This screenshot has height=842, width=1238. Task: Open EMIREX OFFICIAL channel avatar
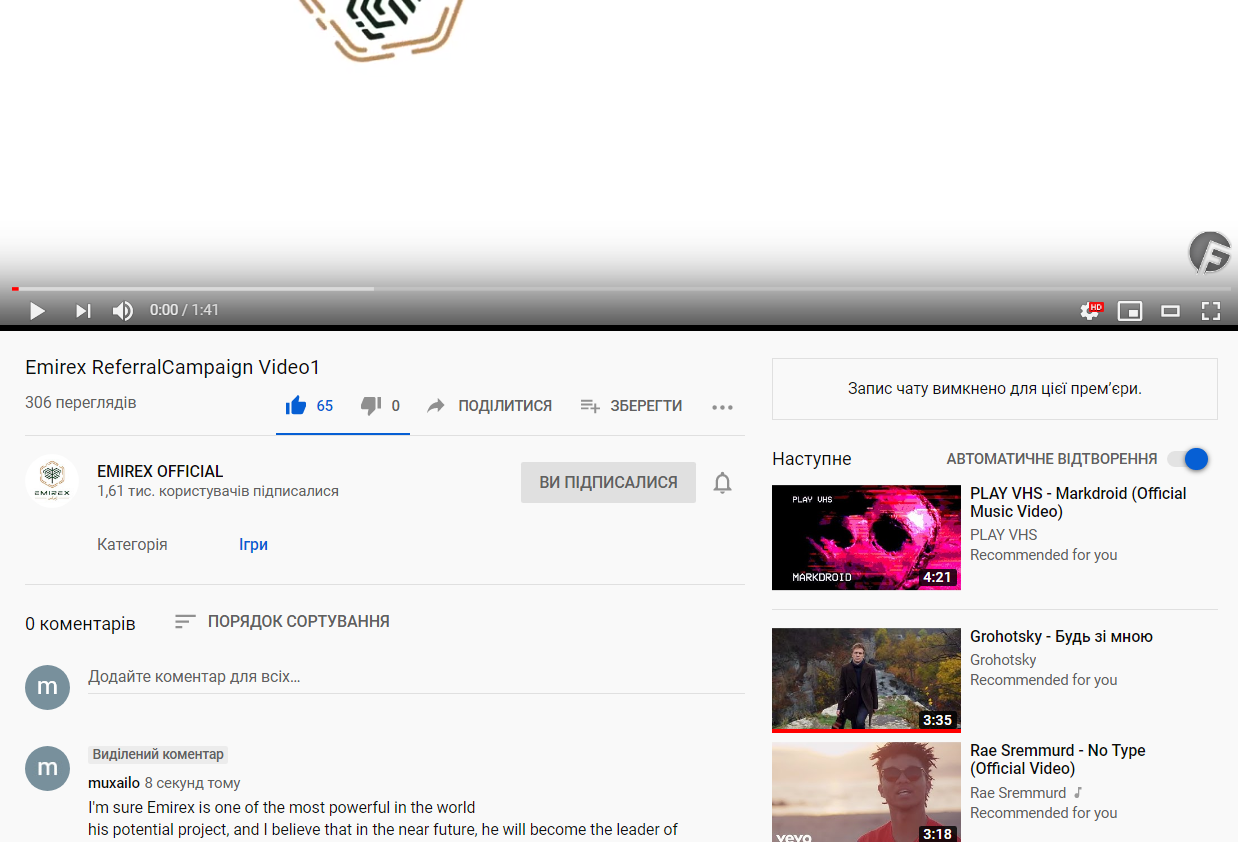[x=52, y=481]
